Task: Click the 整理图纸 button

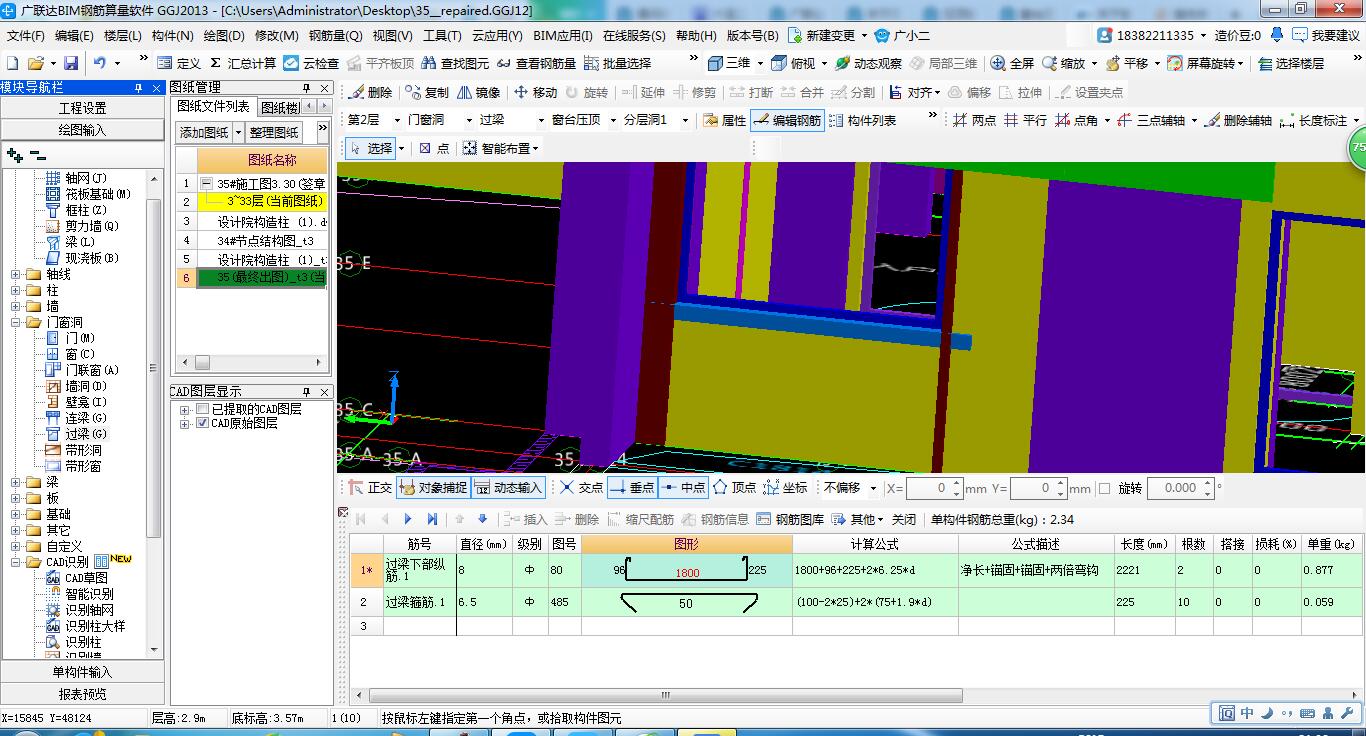Action: coord(274,132)
